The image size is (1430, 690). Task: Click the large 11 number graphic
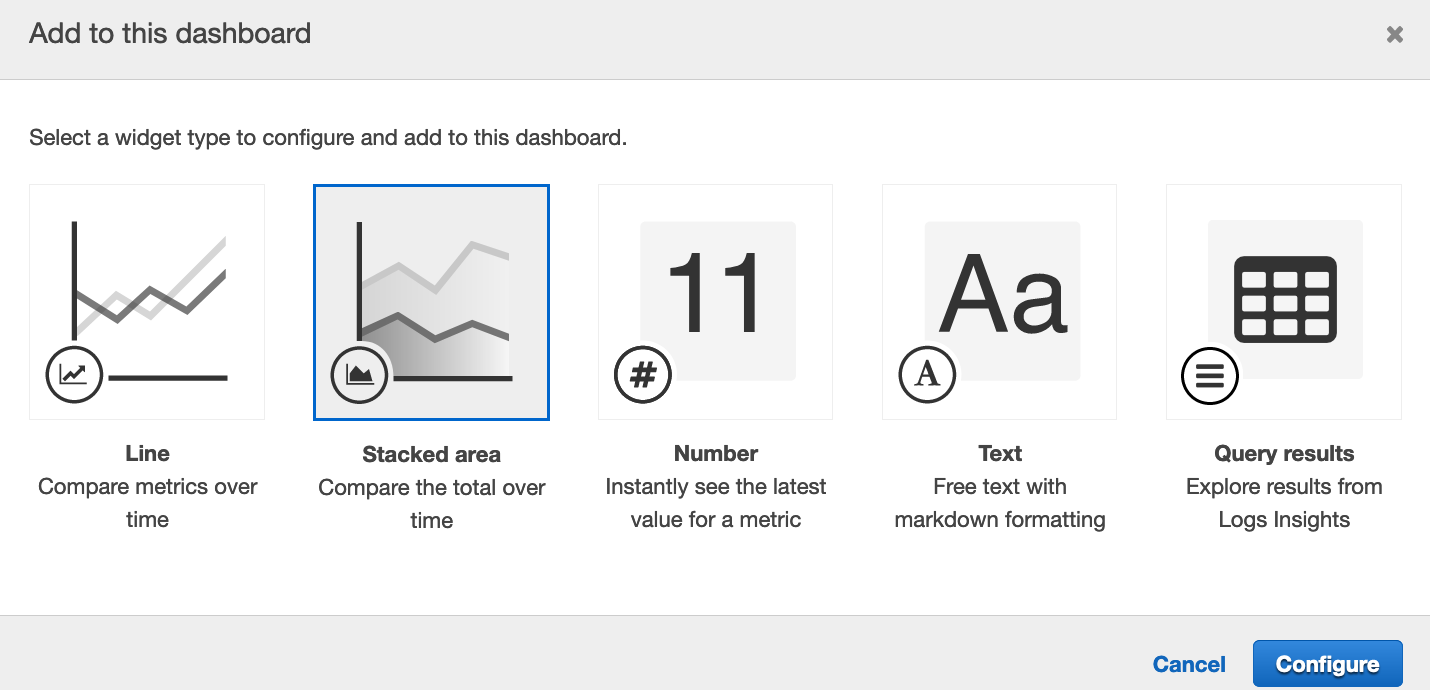(716, 293)
